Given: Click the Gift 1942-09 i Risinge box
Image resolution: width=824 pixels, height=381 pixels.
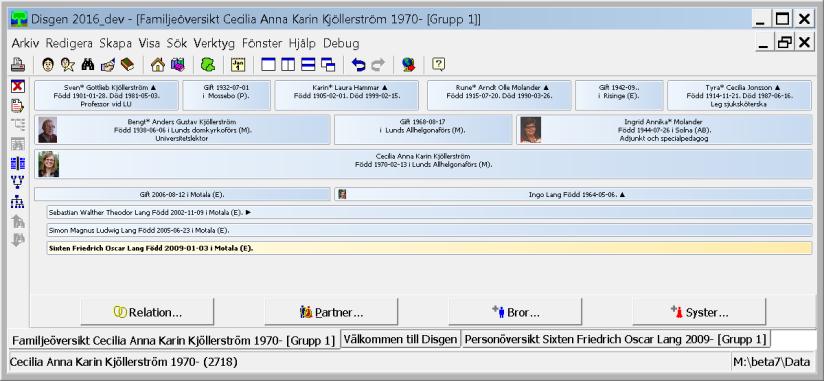Looking at the screenshot, I should [x=619, y=96].
